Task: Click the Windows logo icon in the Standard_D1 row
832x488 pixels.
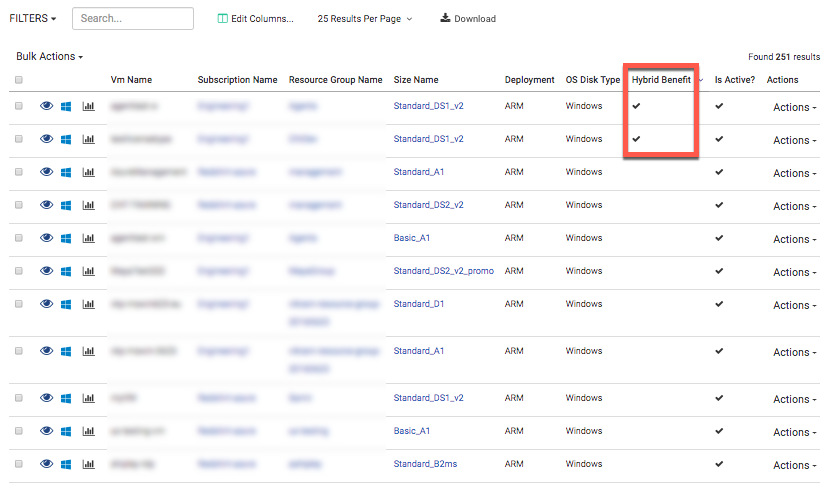Action: 66,304
